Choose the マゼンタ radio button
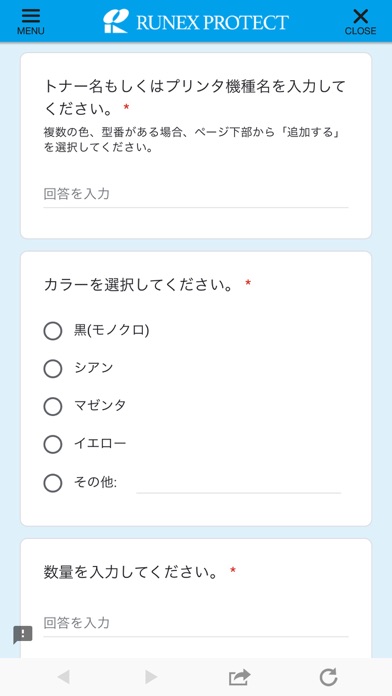 tap(52, 406)
